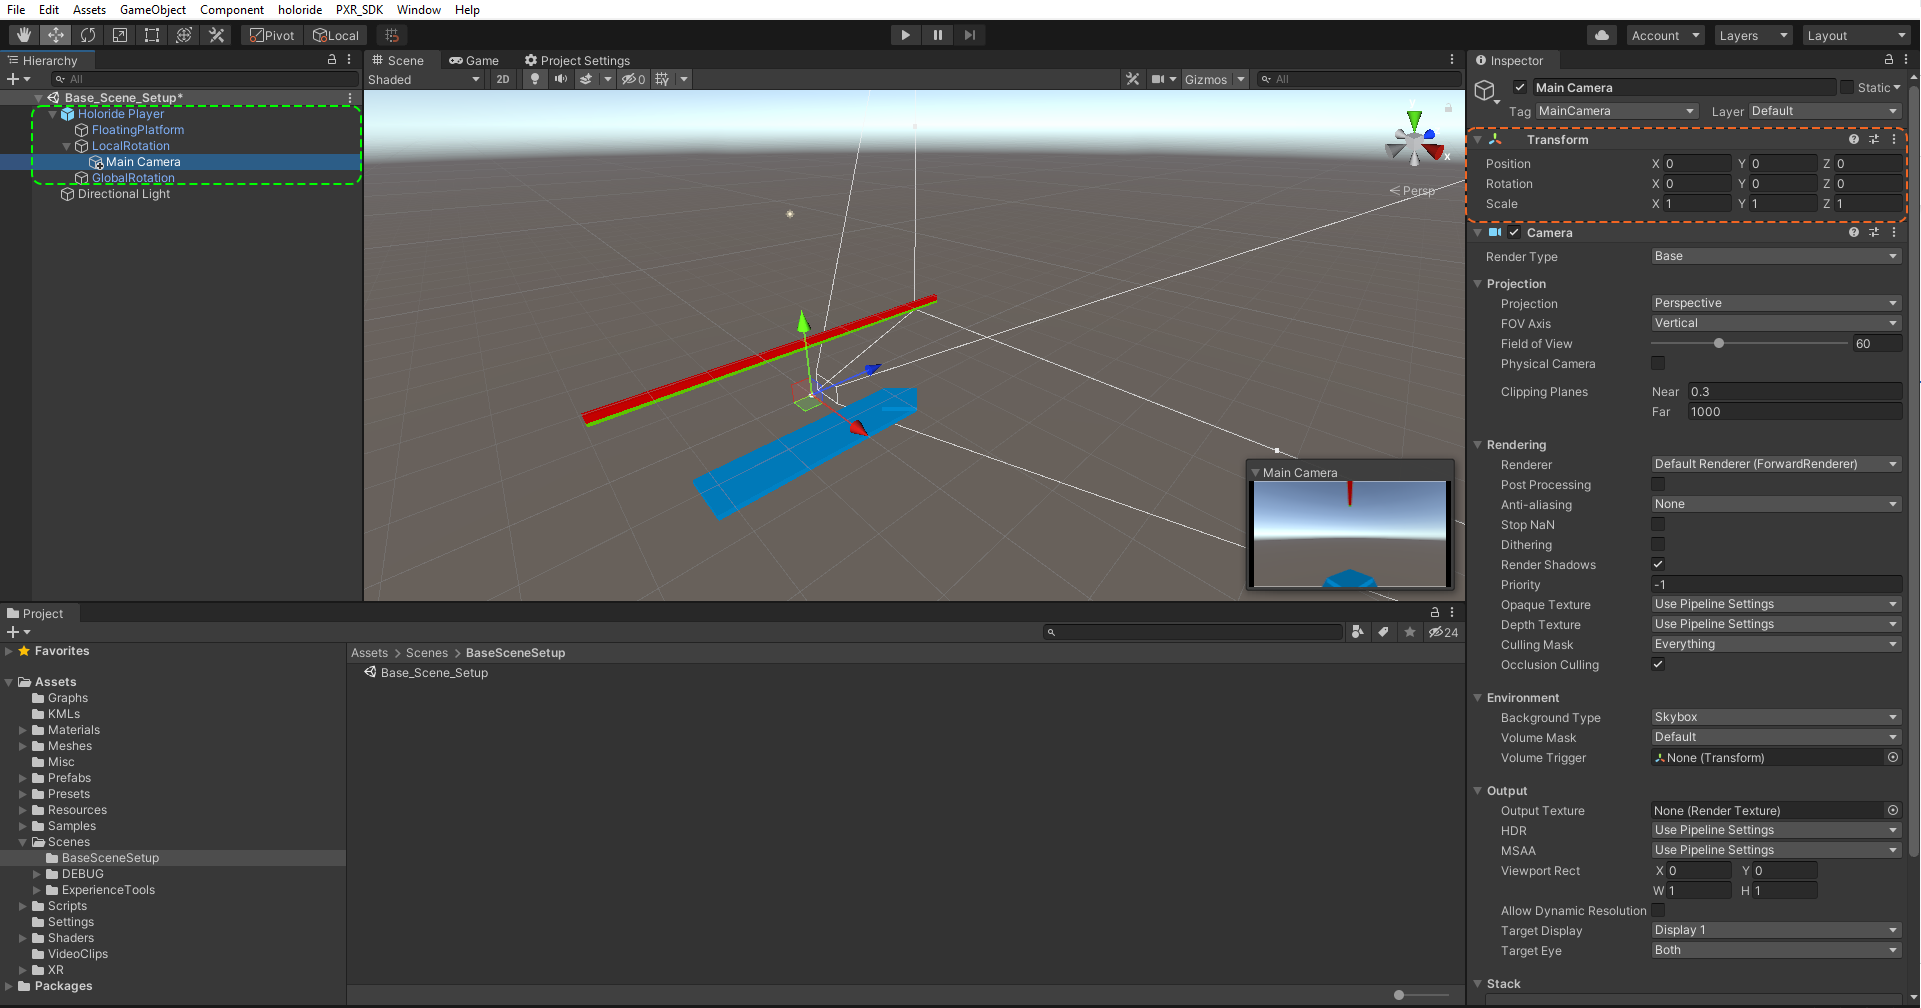This screenshot has height=1008, width=1921.
Task: Open the GameObject menu
Action: 152,10
